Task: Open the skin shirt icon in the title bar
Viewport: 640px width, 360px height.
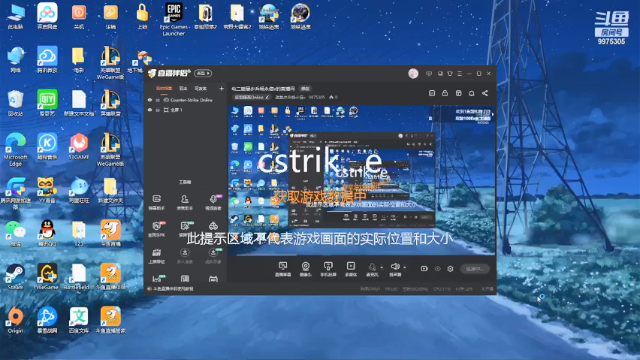Action: (450, 73)
